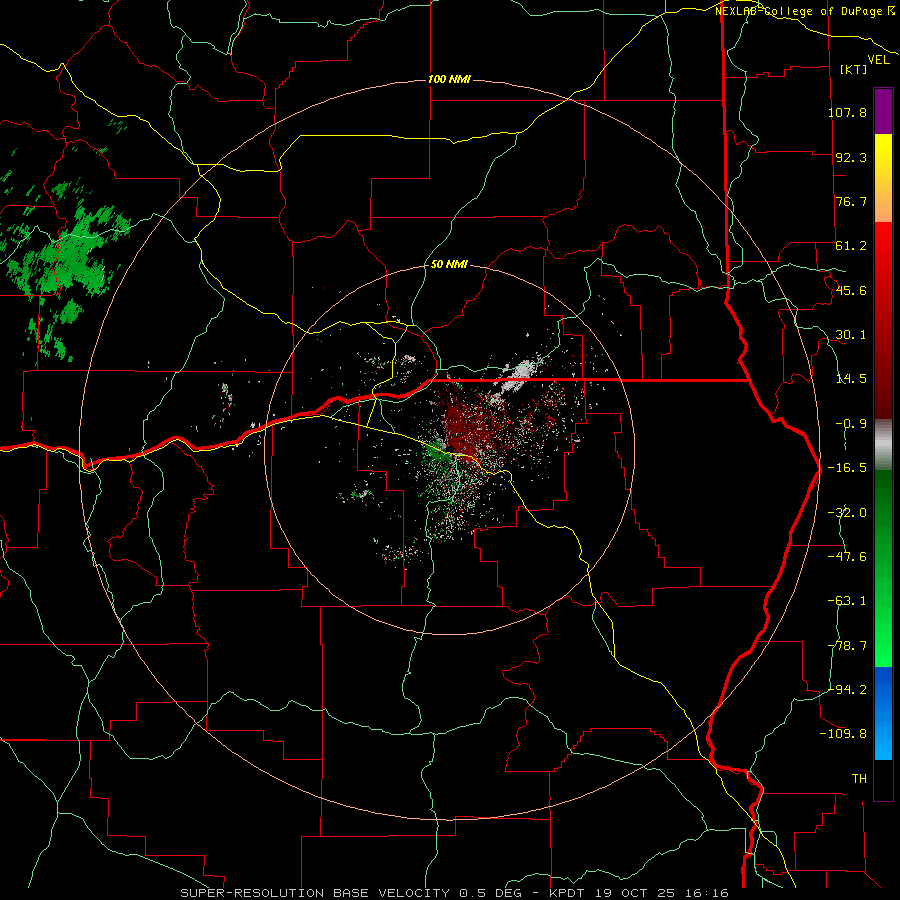Select the -94.2 scale value
The width and height of the screenshot is (900, 900).
click(x=847, y=689)
